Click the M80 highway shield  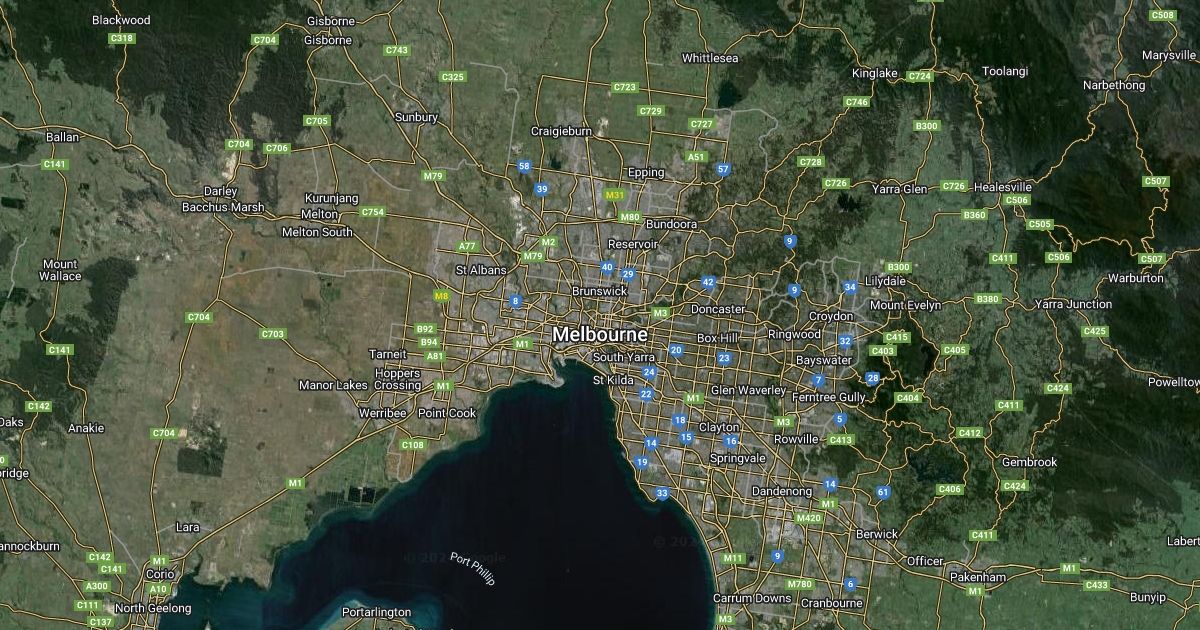pos(629,217)
